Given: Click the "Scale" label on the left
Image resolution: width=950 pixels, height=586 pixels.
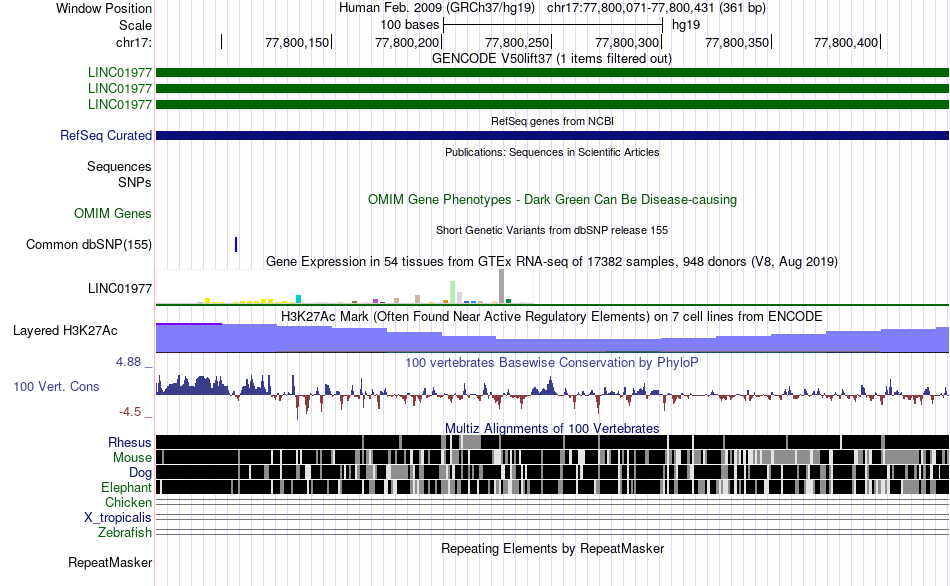Looking at the screenshot, I should [135, 25].
